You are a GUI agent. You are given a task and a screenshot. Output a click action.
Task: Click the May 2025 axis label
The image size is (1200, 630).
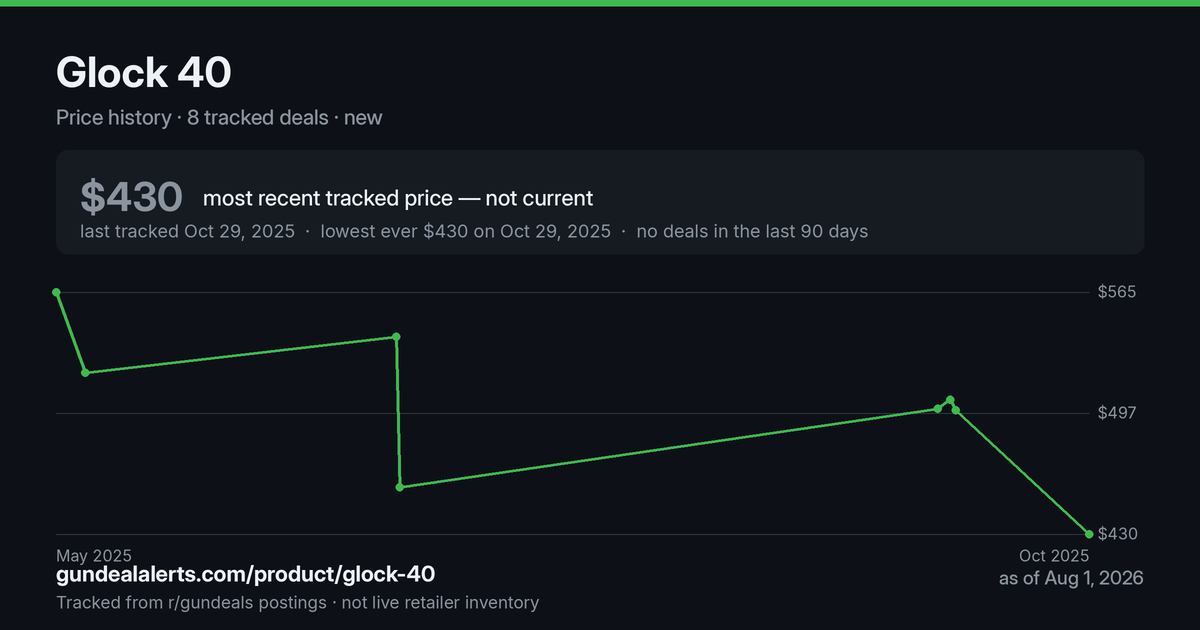tap(94, 555)
